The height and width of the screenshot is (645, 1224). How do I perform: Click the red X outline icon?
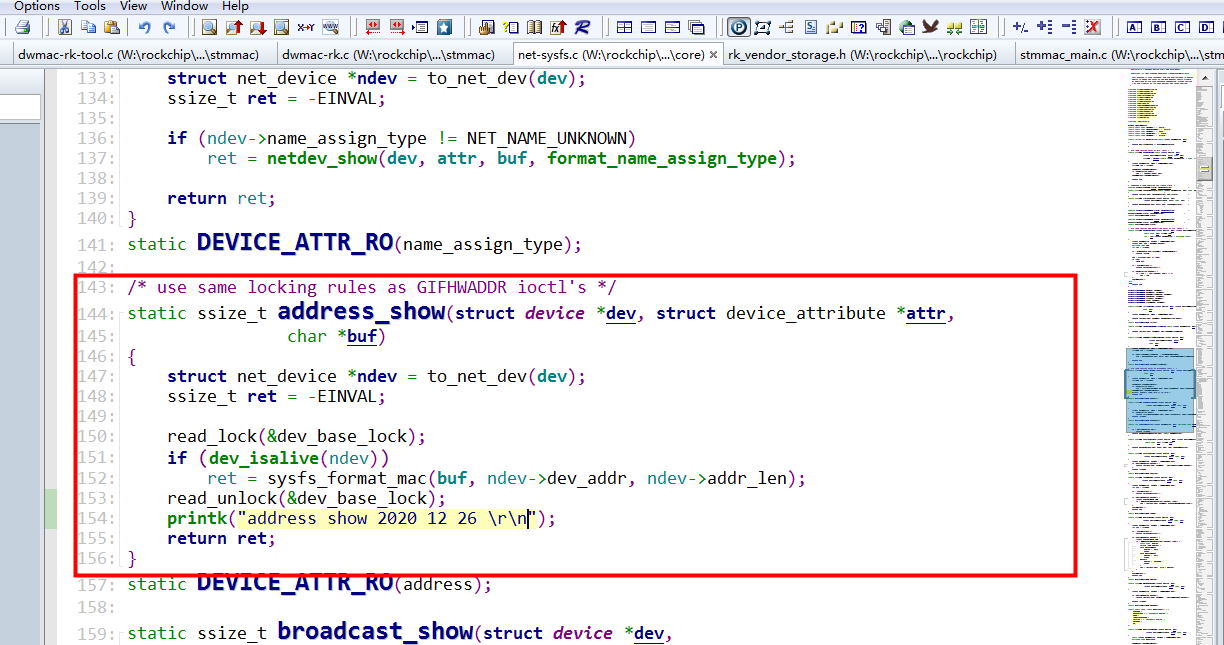[1092, 27]
